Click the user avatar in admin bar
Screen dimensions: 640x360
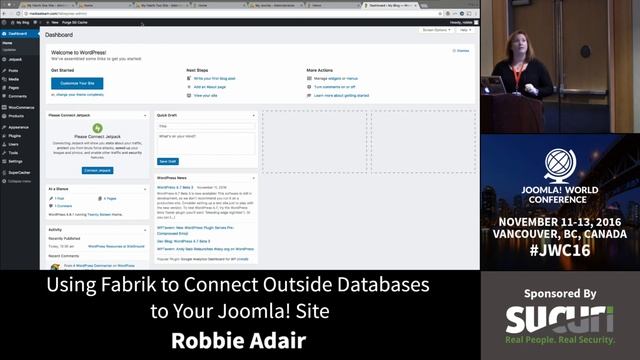coord(476,22)
